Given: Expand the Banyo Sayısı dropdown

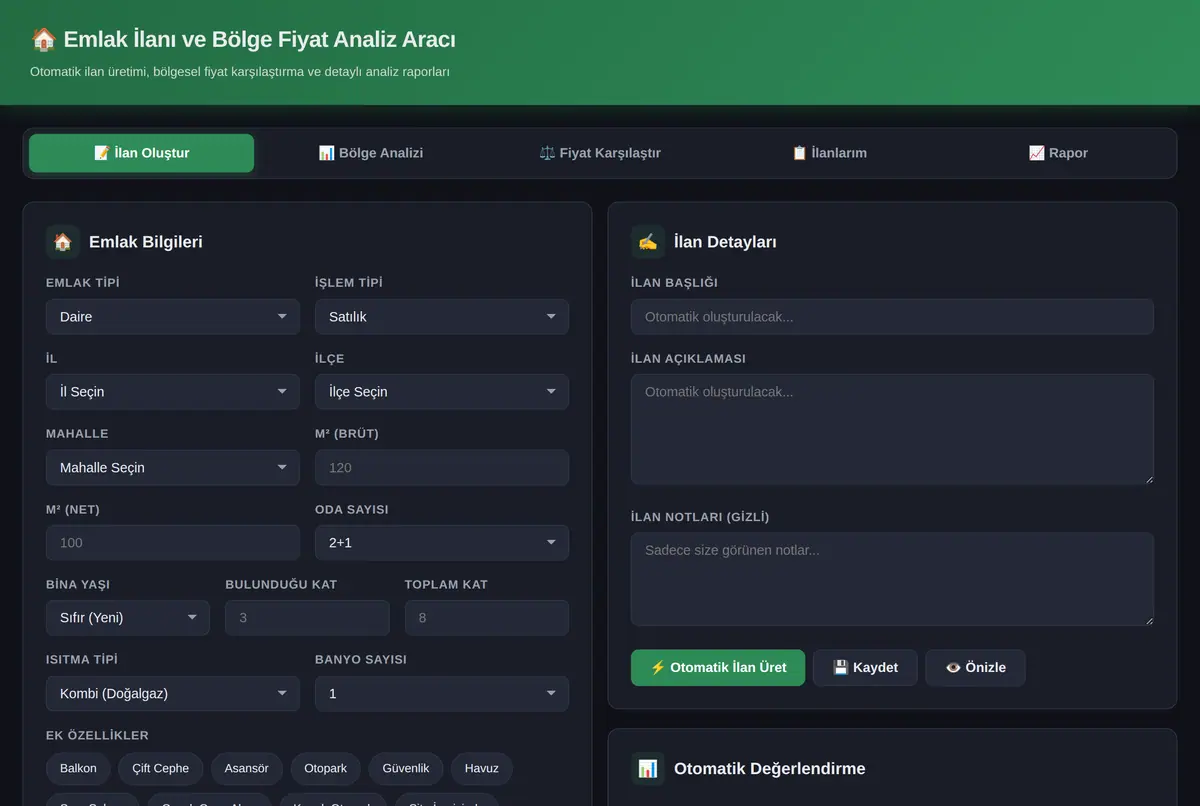Looking at the screenshot, I should pyautogui.click(x=442, y=694).
